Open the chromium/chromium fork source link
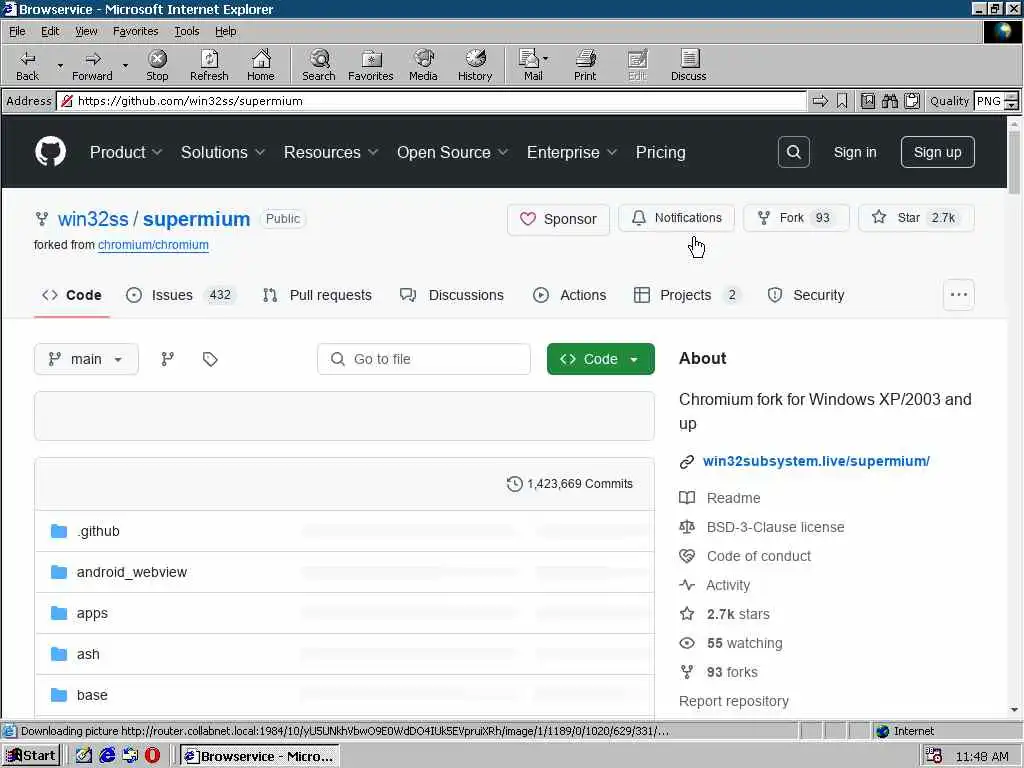 tap(153, 245)
